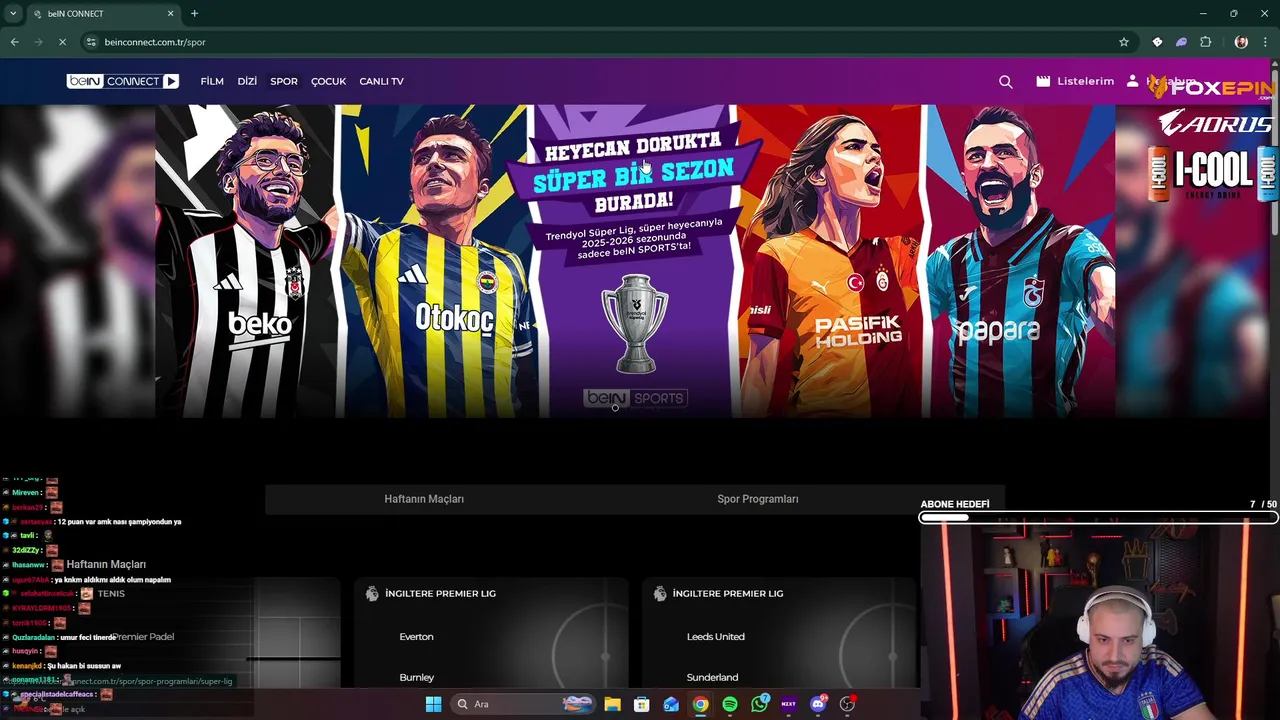Open Discord from the taskbar
Screen dimensions: 1280x720
(x=819, y=704)
